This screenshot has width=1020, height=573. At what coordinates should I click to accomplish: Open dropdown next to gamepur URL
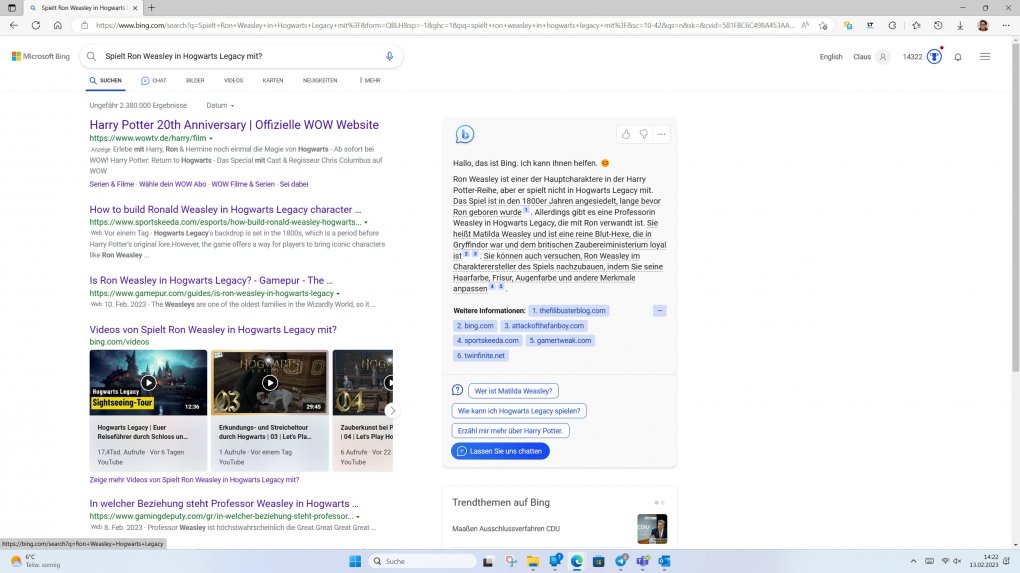coord(338,293)
